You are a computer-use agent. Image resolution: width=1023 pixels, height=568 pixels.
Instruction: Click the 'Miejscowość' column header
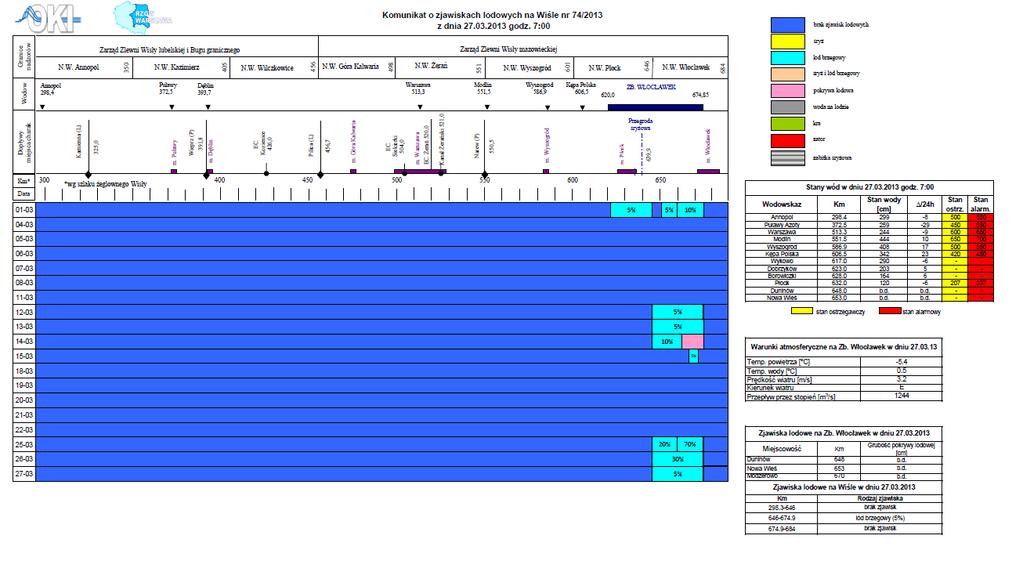tap(782, 449)
